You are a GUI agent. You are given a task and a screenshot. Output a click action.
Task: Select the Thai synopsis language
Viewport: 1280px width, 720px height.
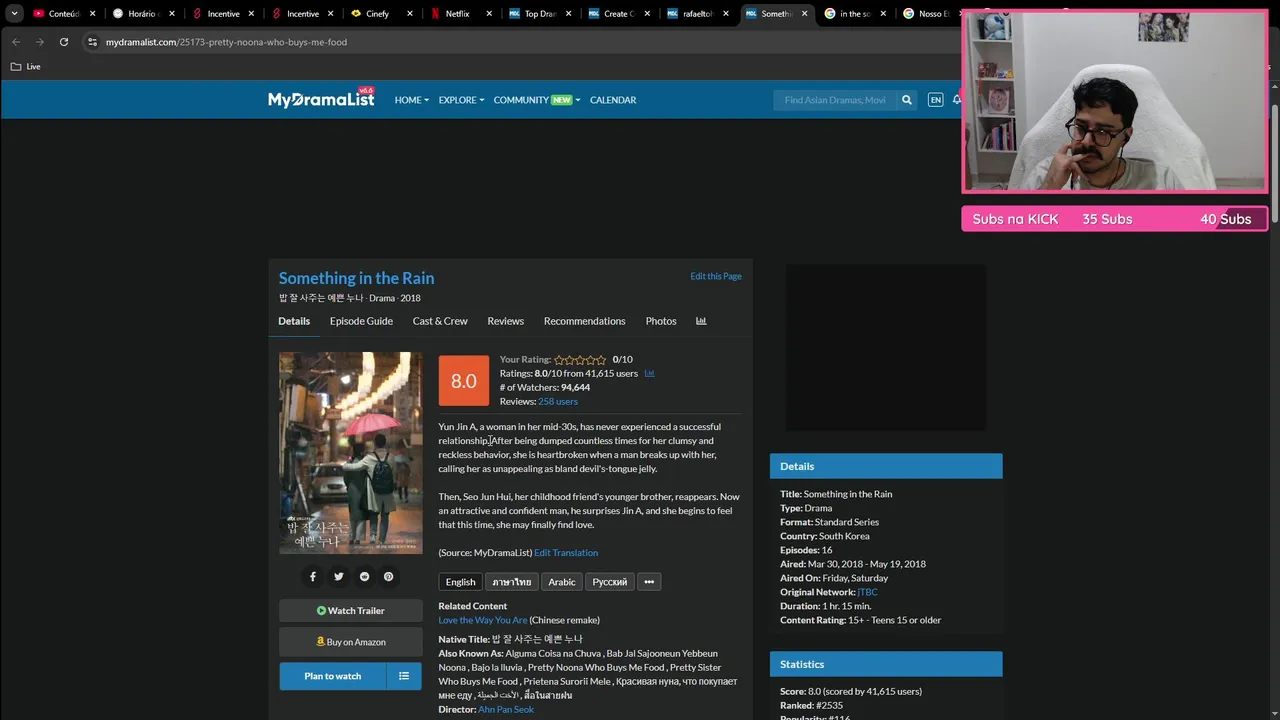(512, 582)
